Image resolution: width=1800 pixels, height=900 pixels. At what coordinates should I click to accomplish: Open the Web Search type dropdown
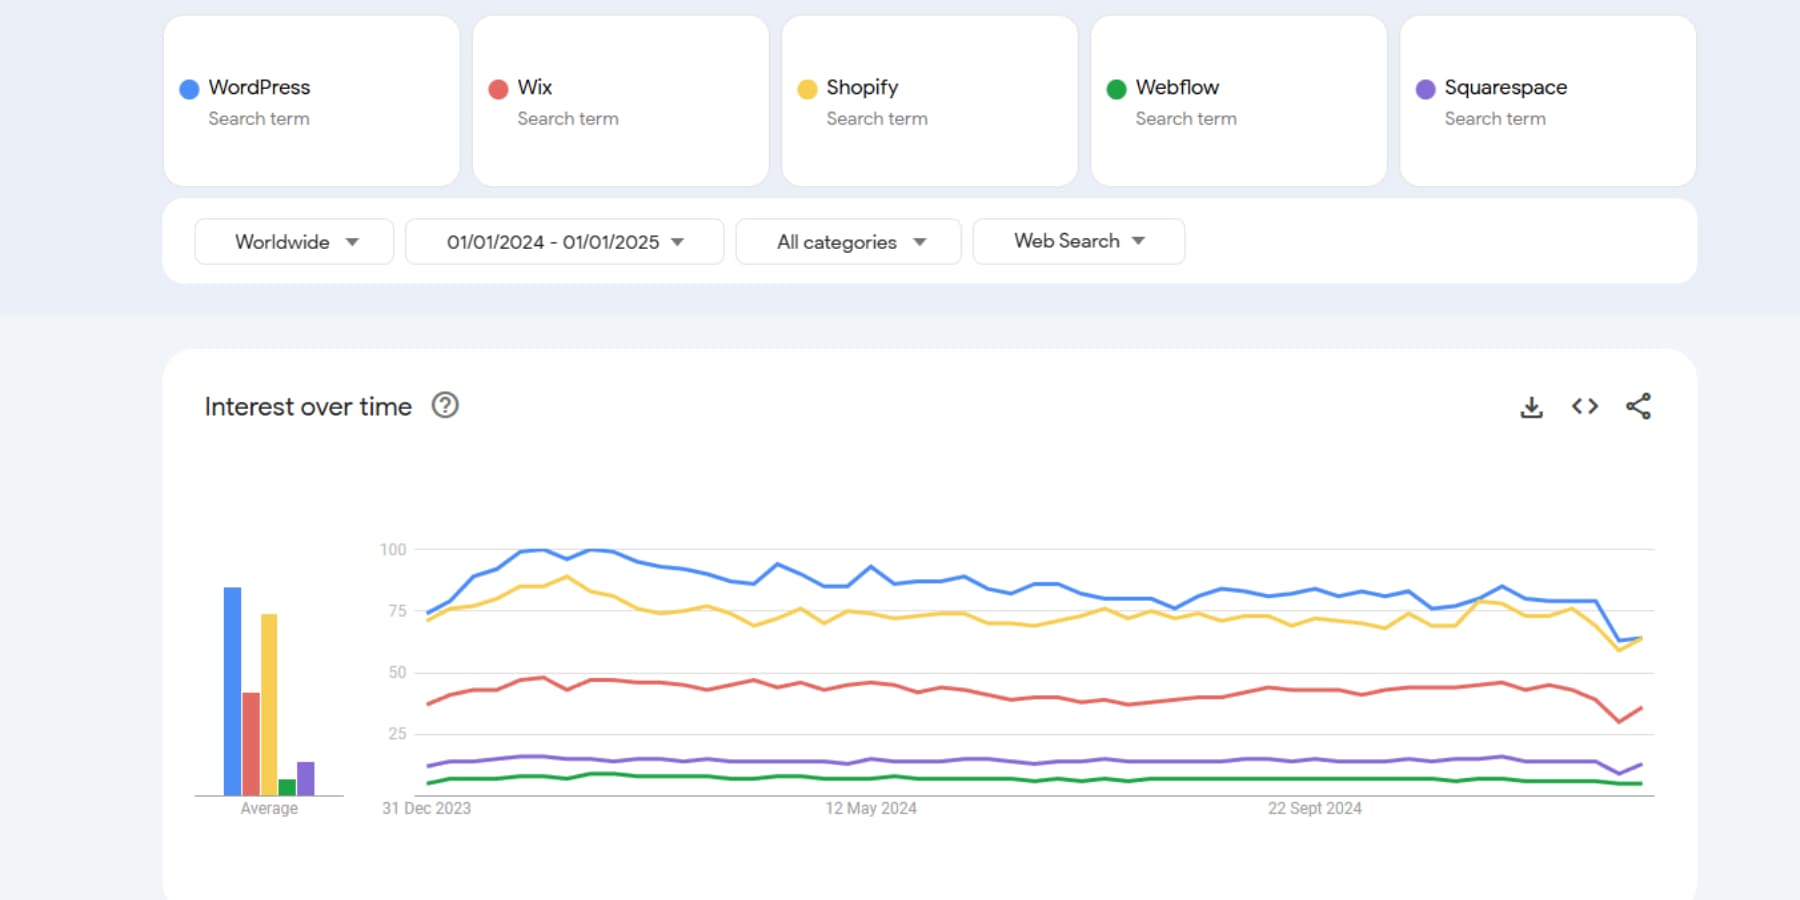click(x=1078, y=241)
